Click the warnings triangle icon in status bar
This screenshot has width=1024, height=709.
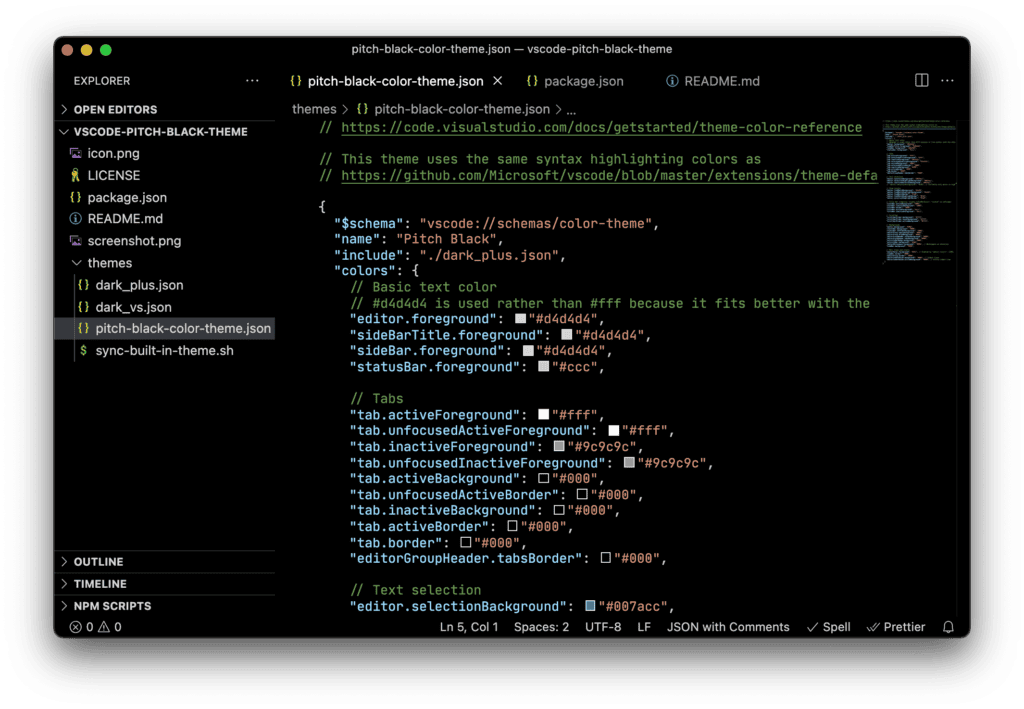(x=104, y=627)
